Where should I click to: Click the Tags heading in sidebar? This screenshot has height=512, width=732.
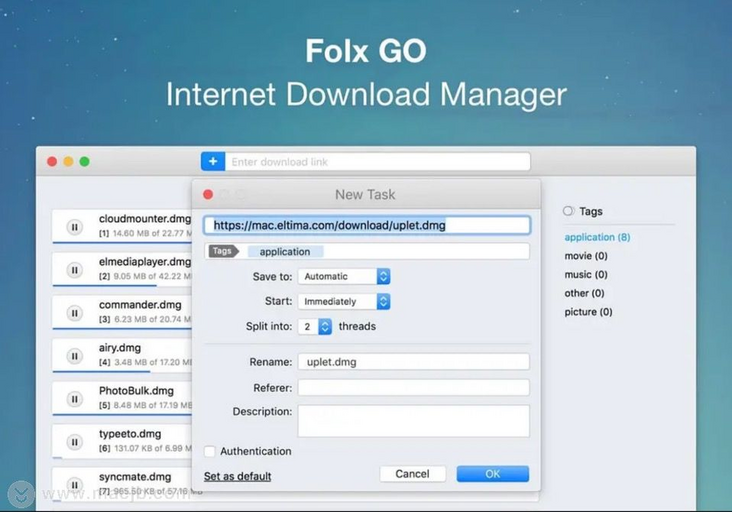591,211
